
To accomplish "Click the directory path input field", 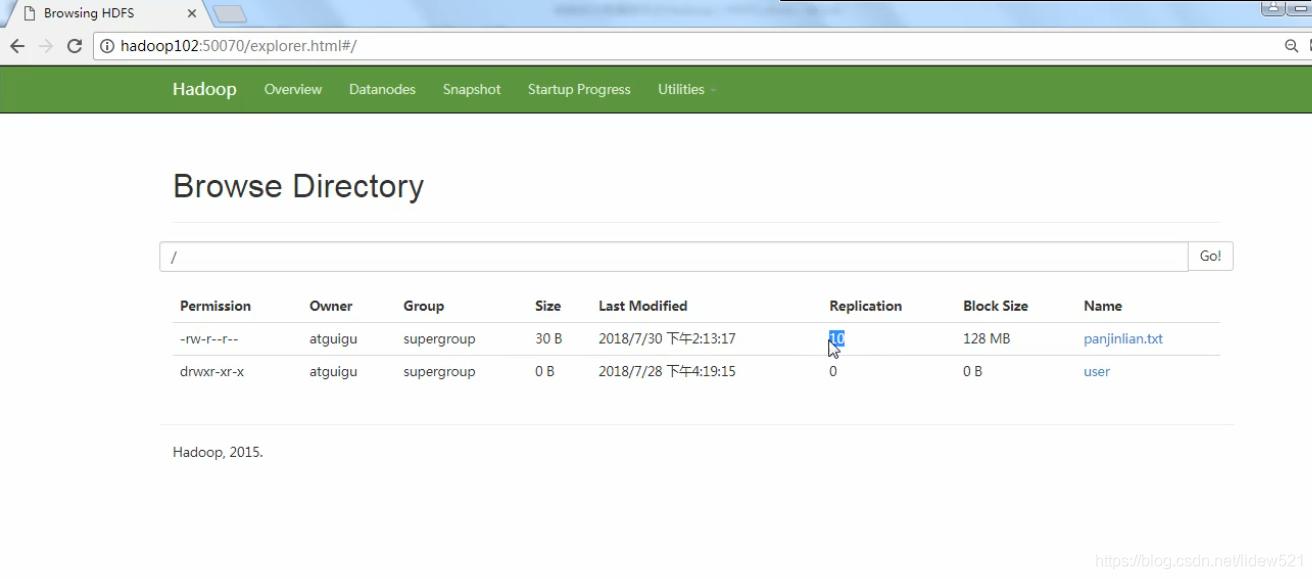I will click(x=674, y=256).
